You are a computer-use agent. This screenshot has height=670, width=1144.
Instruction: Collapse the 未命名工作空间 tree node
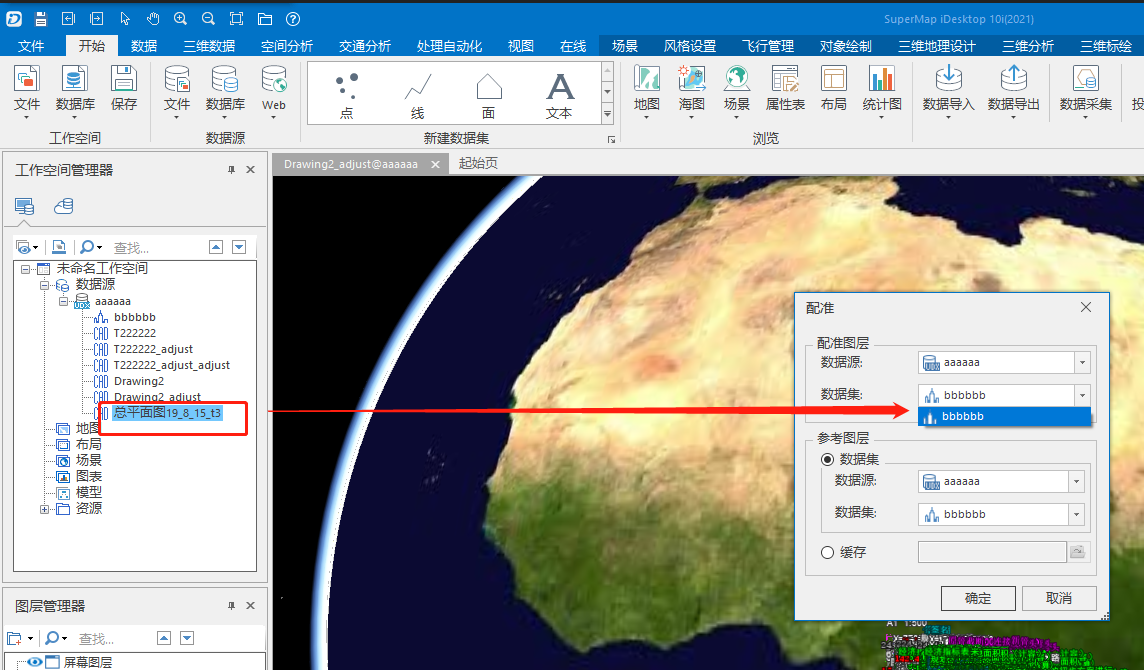point(26,269)
